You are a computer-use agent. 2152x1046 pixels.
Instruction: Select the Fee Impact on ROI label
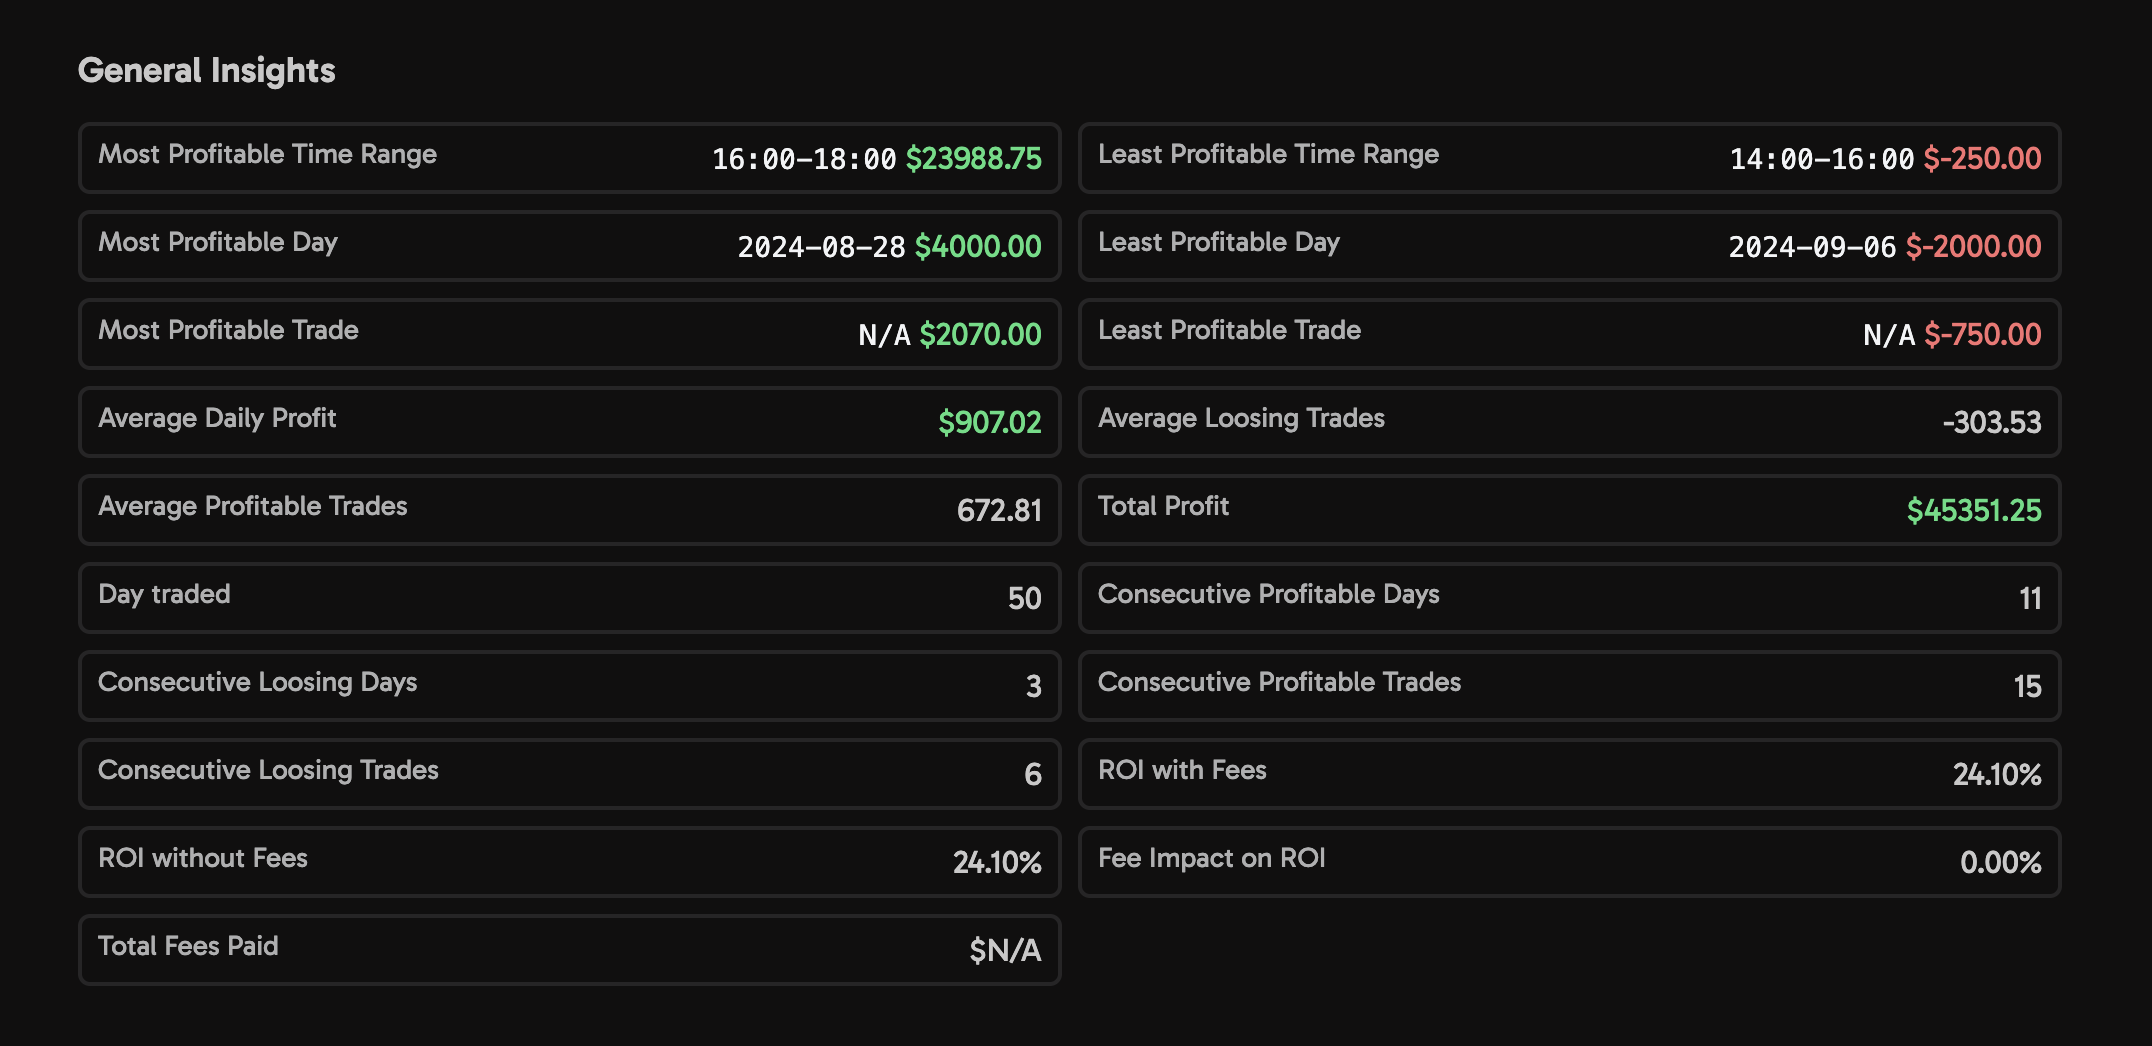[1212, 858]
